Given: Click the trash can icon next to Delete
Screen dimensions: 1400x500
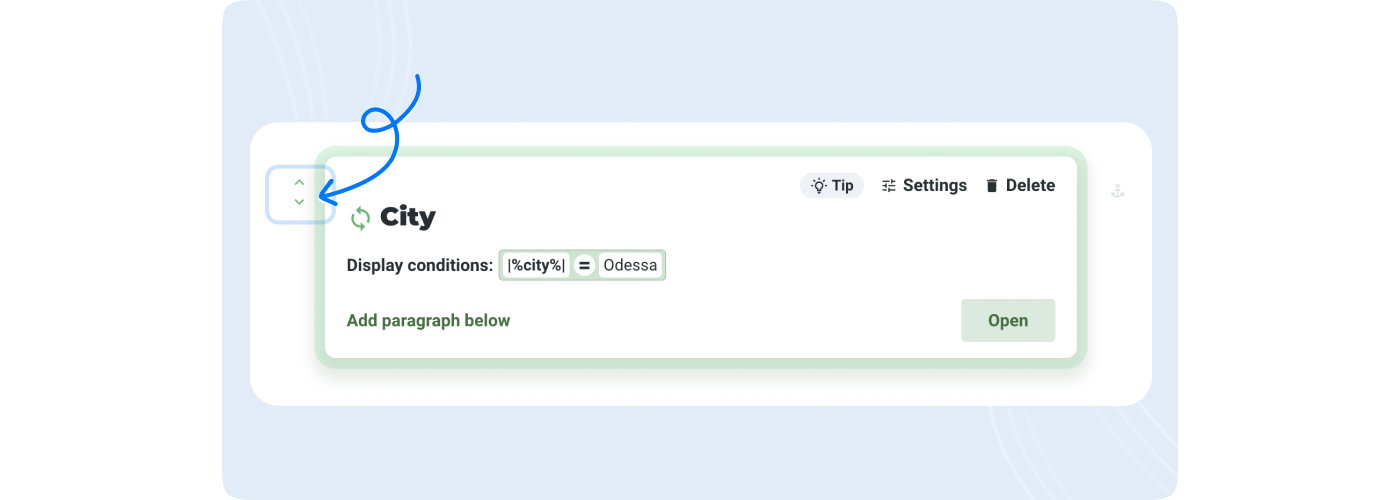Looking at the screenshot, I should [992, 186].
